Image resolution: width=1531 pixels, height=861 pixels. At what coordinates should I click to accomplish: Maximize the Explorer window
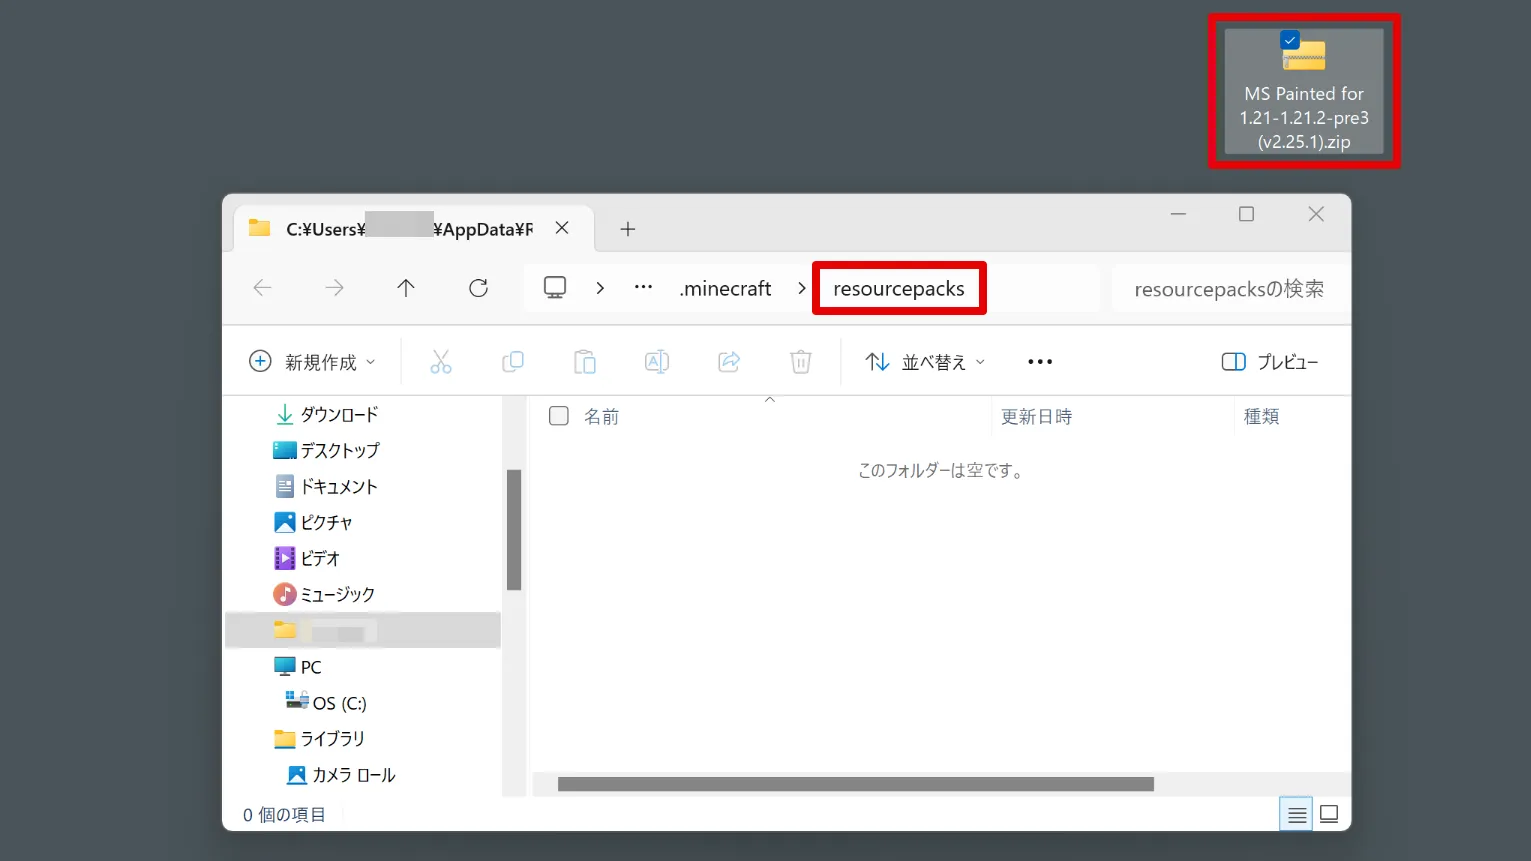[1246, 214]
